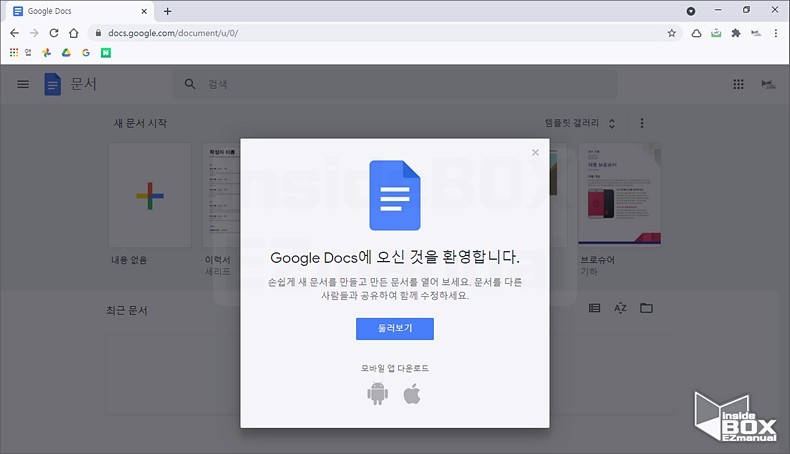Reload the page in Chrome
Image resolution: width=790 pixels, height=454 pixels.
pyautogui.click(x=54, y=33)
